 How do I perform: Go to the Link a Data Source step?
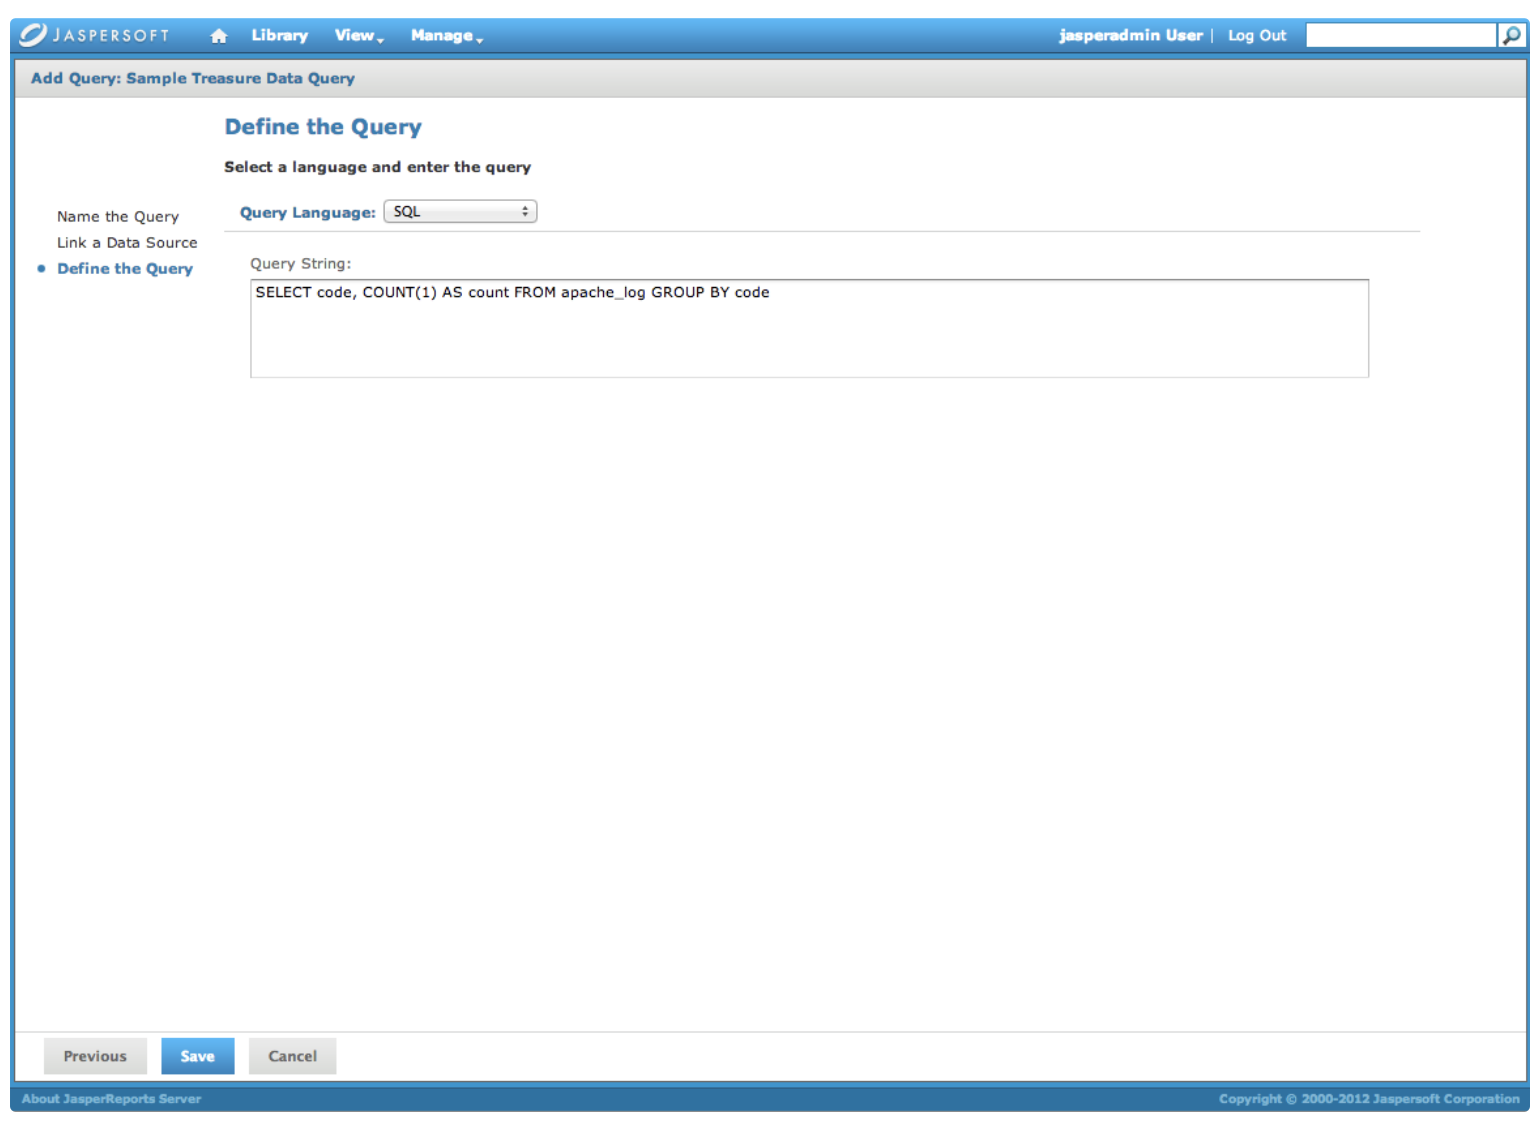click(x=127, y=243)
